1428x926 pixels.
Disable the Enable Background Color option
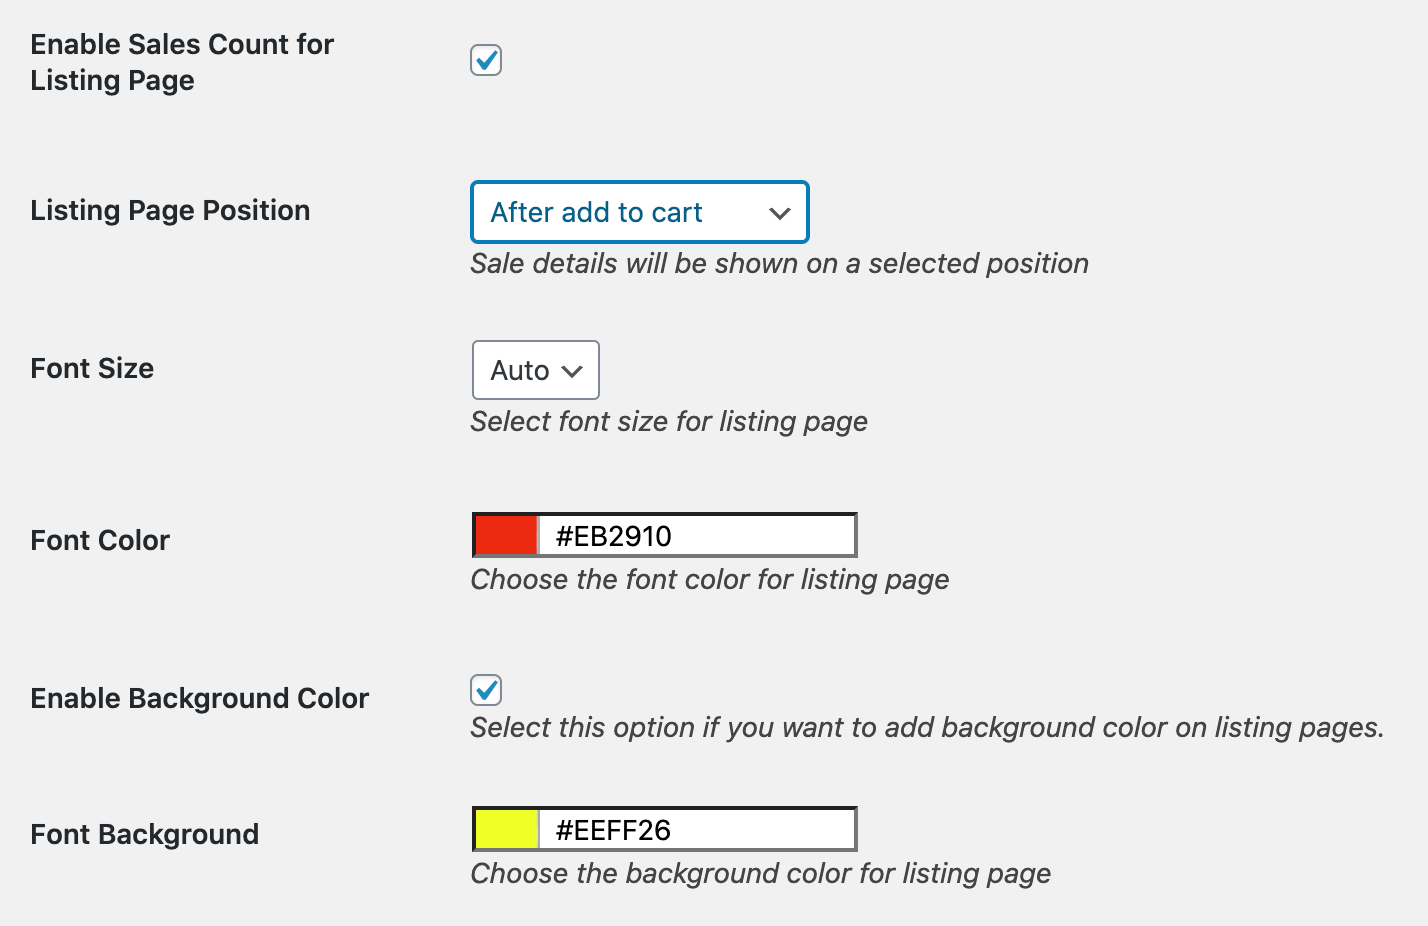(x=486, y=690)
